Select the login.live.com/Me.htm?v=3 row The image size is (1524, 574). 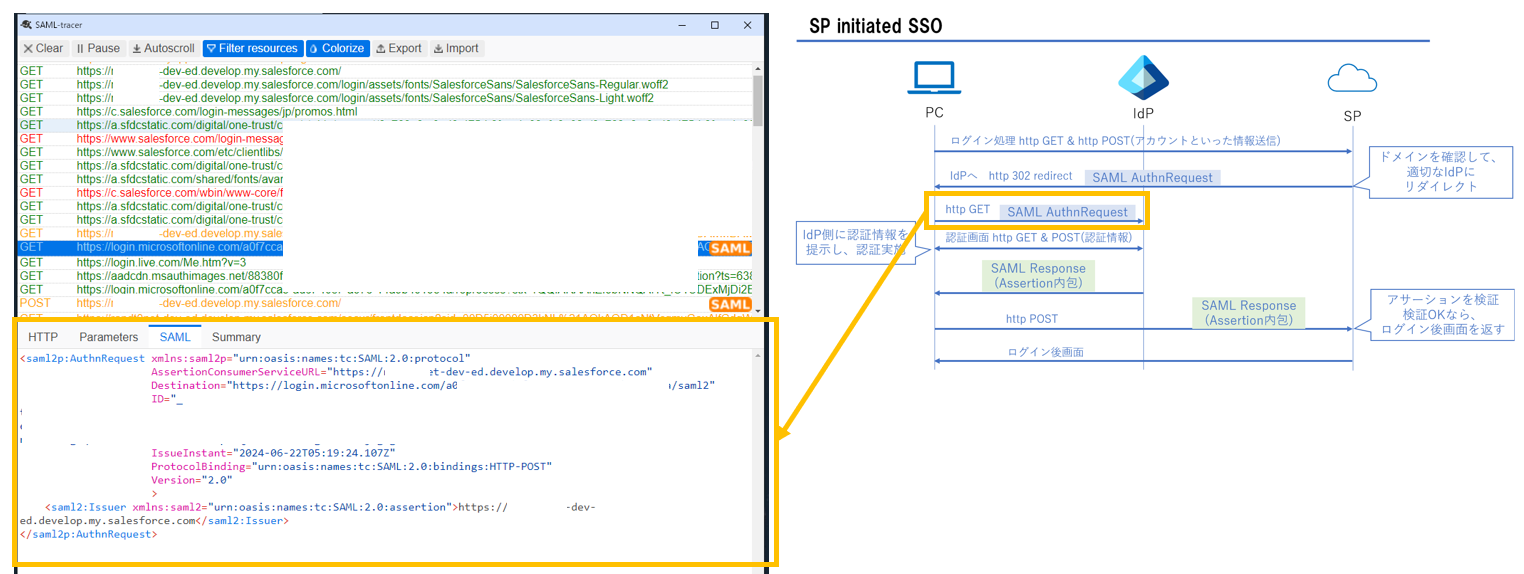tap(384, 262)
